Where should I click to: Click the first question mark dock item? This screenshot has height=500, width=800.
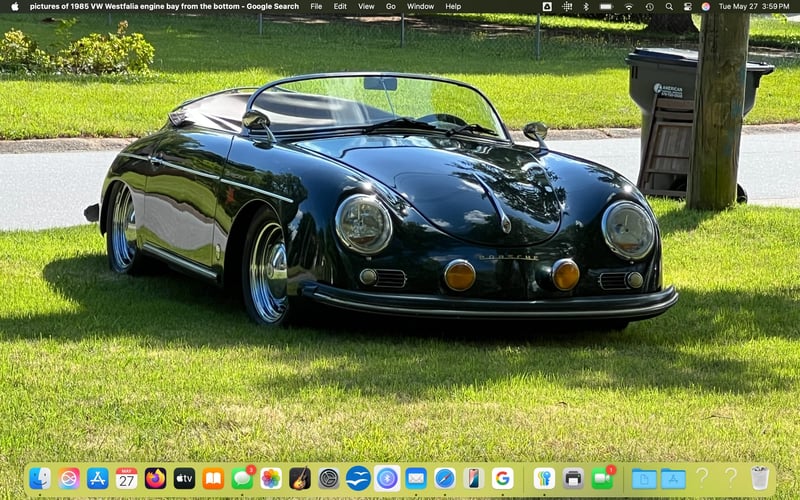click(702, 477)
